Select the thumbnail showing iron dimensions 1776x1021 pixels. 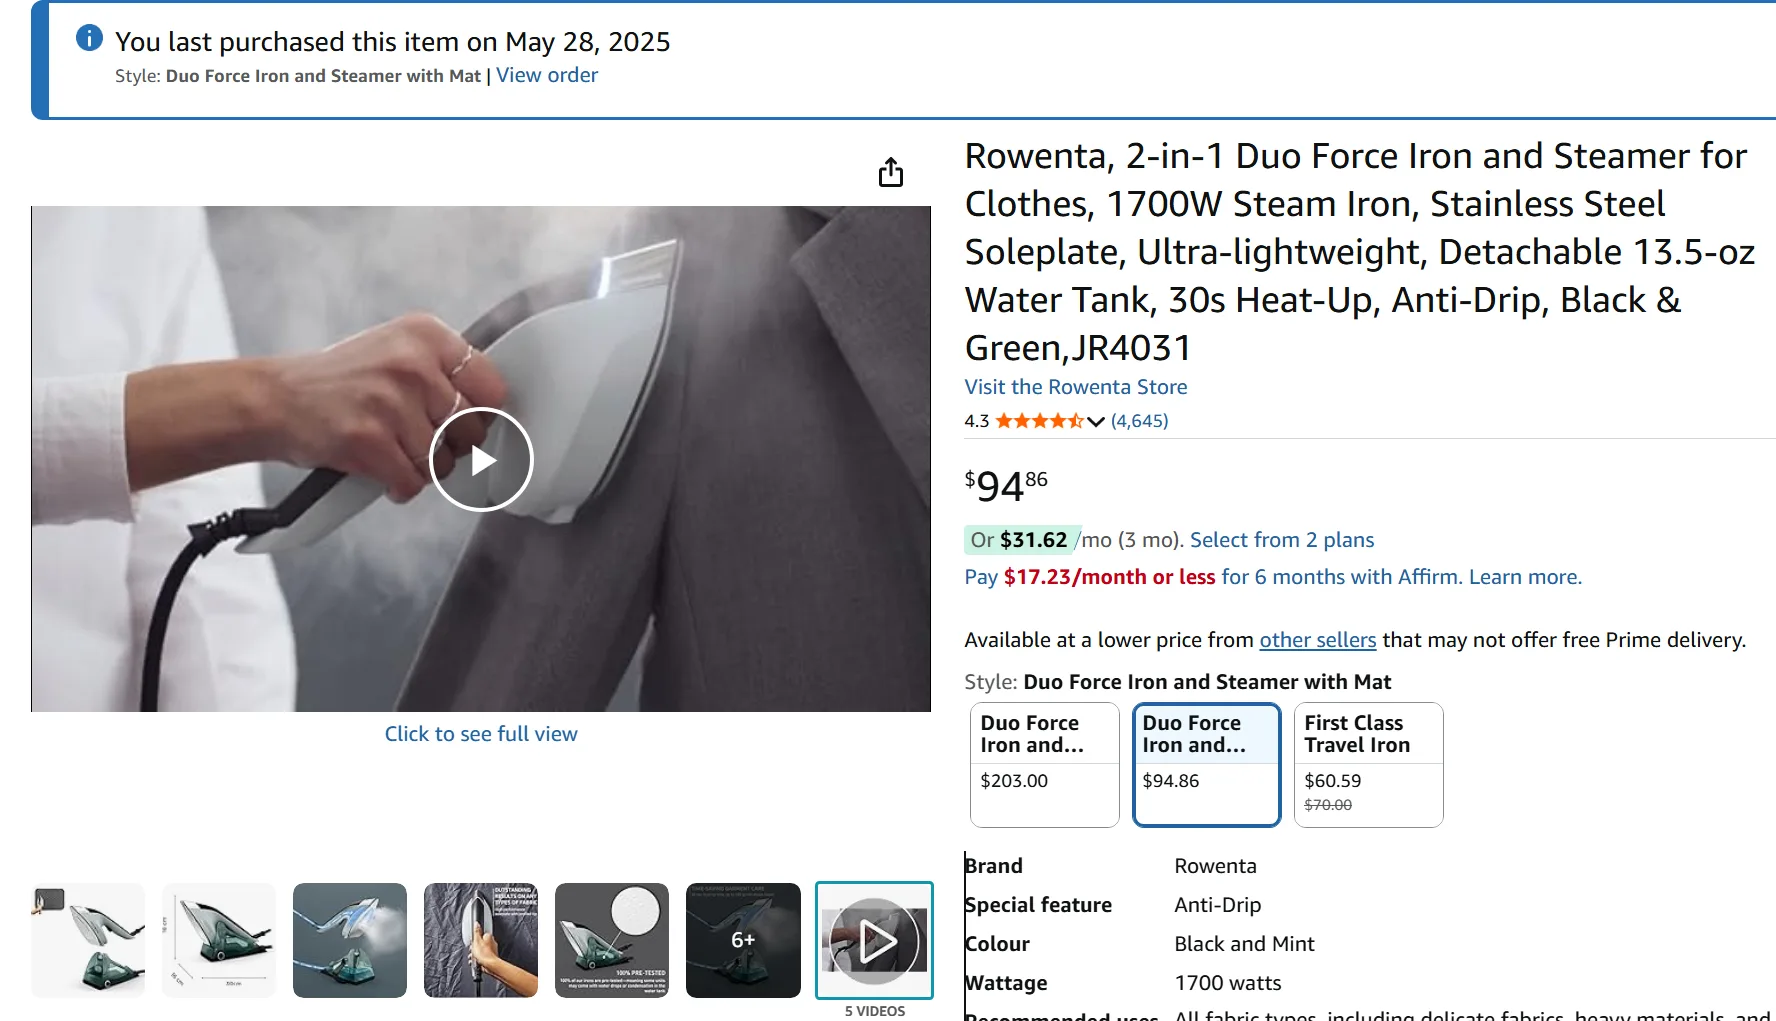pyautogui.click(x=219, y=939)
